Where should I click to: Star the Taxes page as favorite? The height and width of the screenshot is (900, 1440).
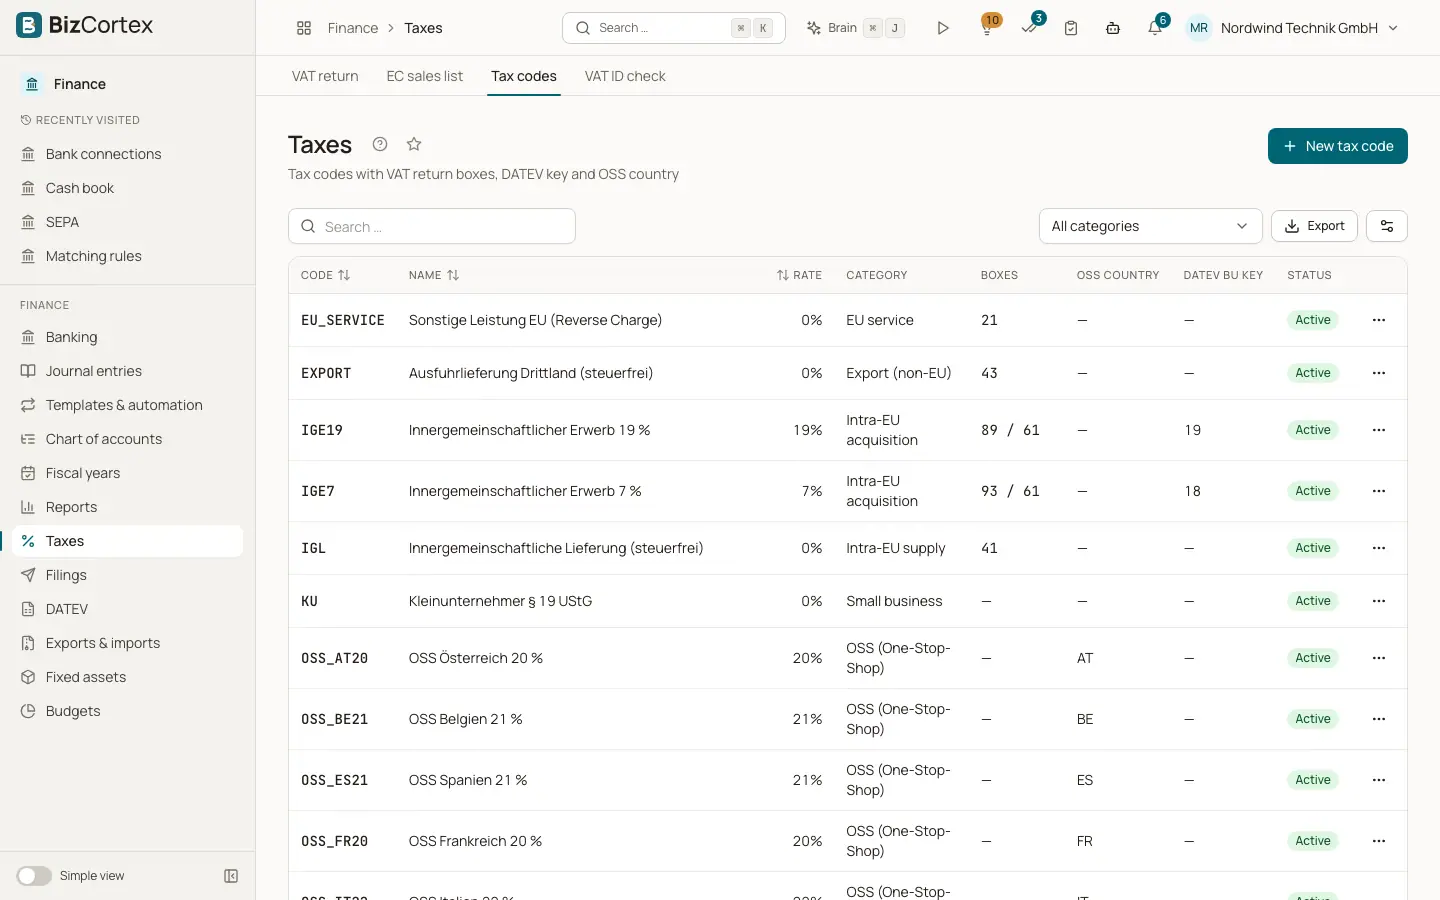tap(414, 144)
